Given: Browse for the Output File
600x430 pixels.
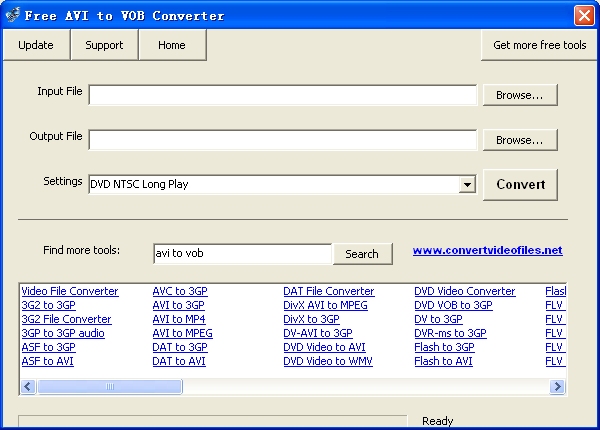Looking at the screenshot, I should [x=520, y=140].
